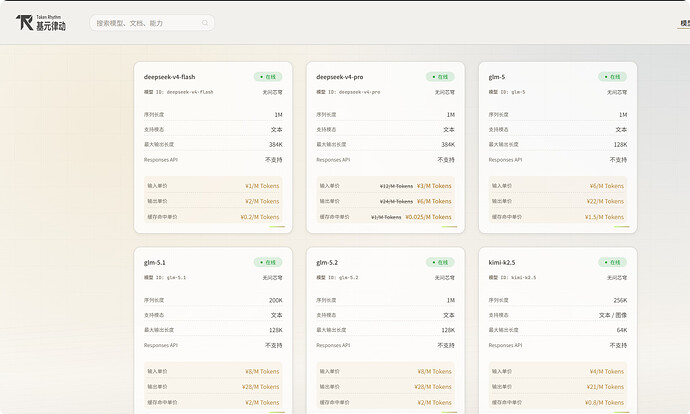
Task: Select model ID text kimi-k2.5
Action: (x=523, y=278)
